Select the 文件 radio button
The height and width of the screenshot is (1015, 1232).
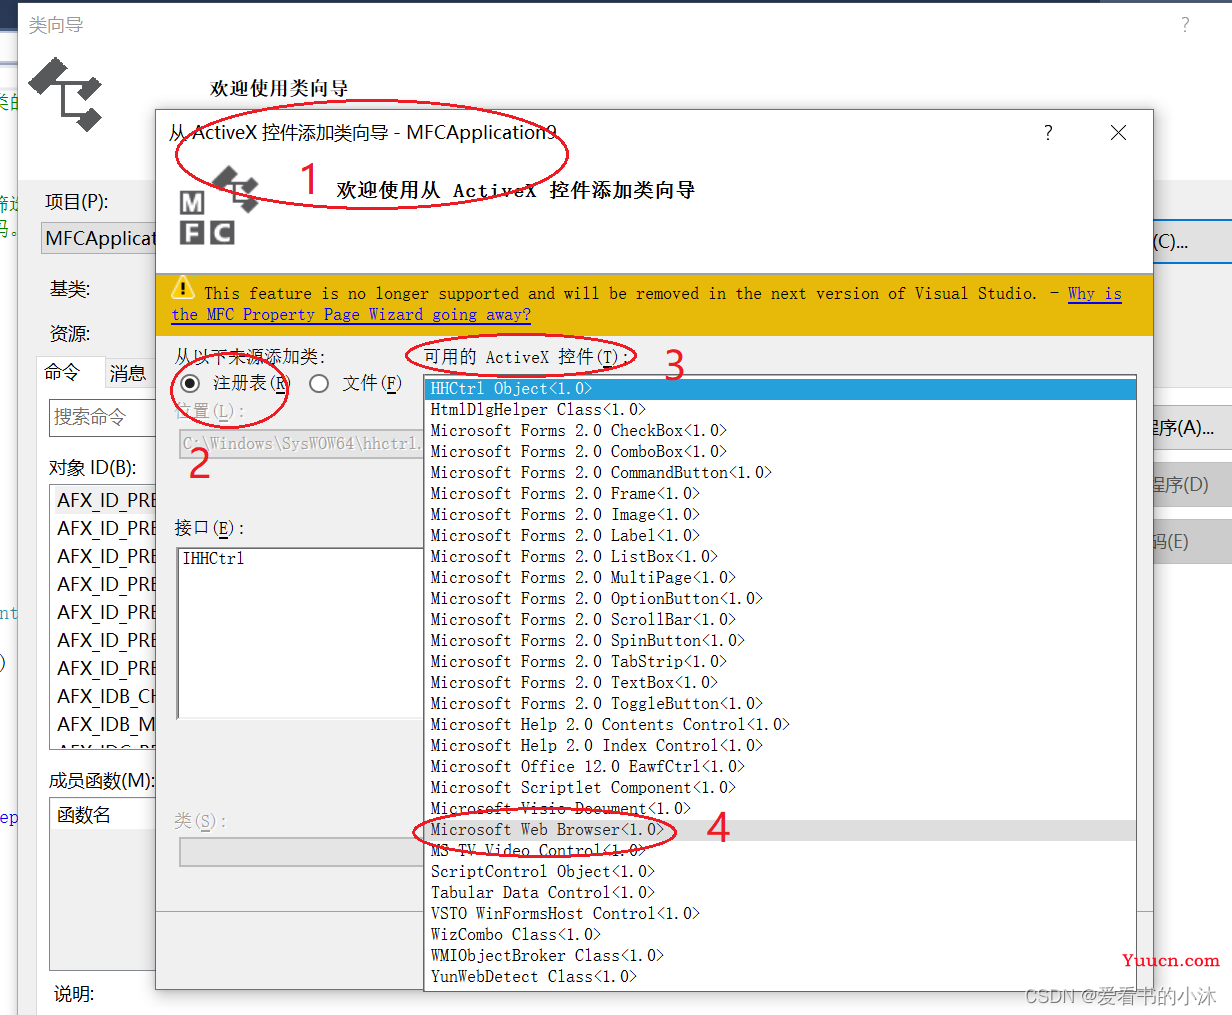pos(319,384)
